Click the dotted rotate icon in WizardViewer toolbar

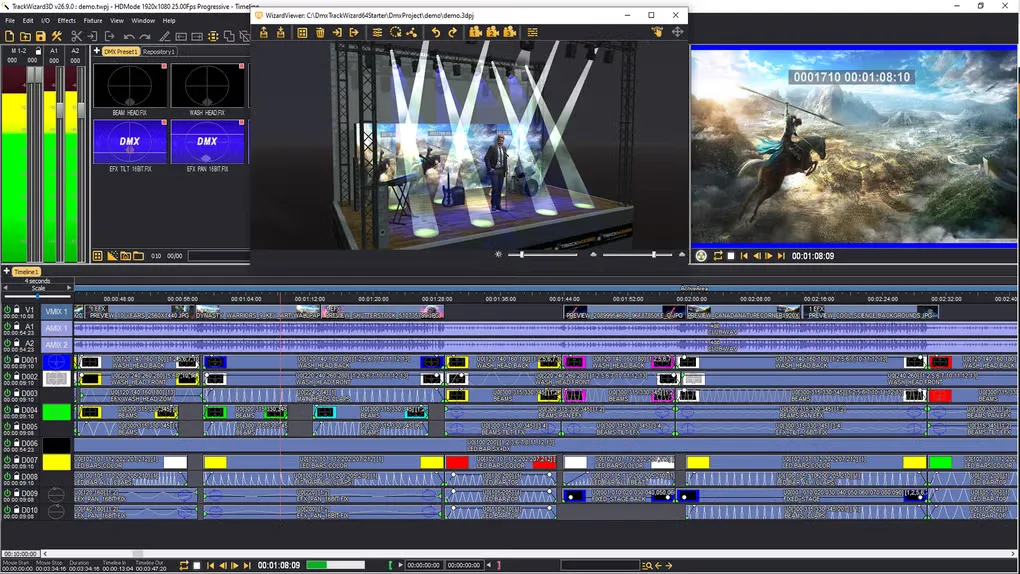click(x=395, y=32)
